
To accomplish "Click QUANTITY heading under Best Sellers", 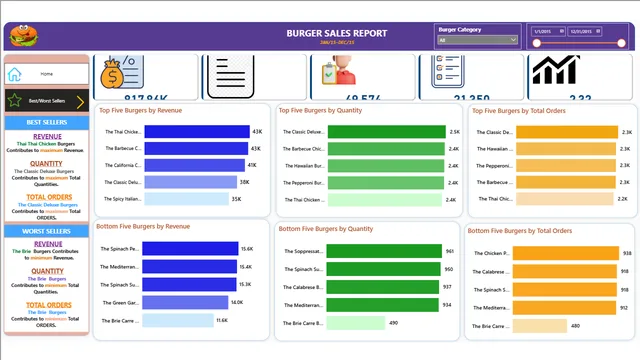I will 46,164.
